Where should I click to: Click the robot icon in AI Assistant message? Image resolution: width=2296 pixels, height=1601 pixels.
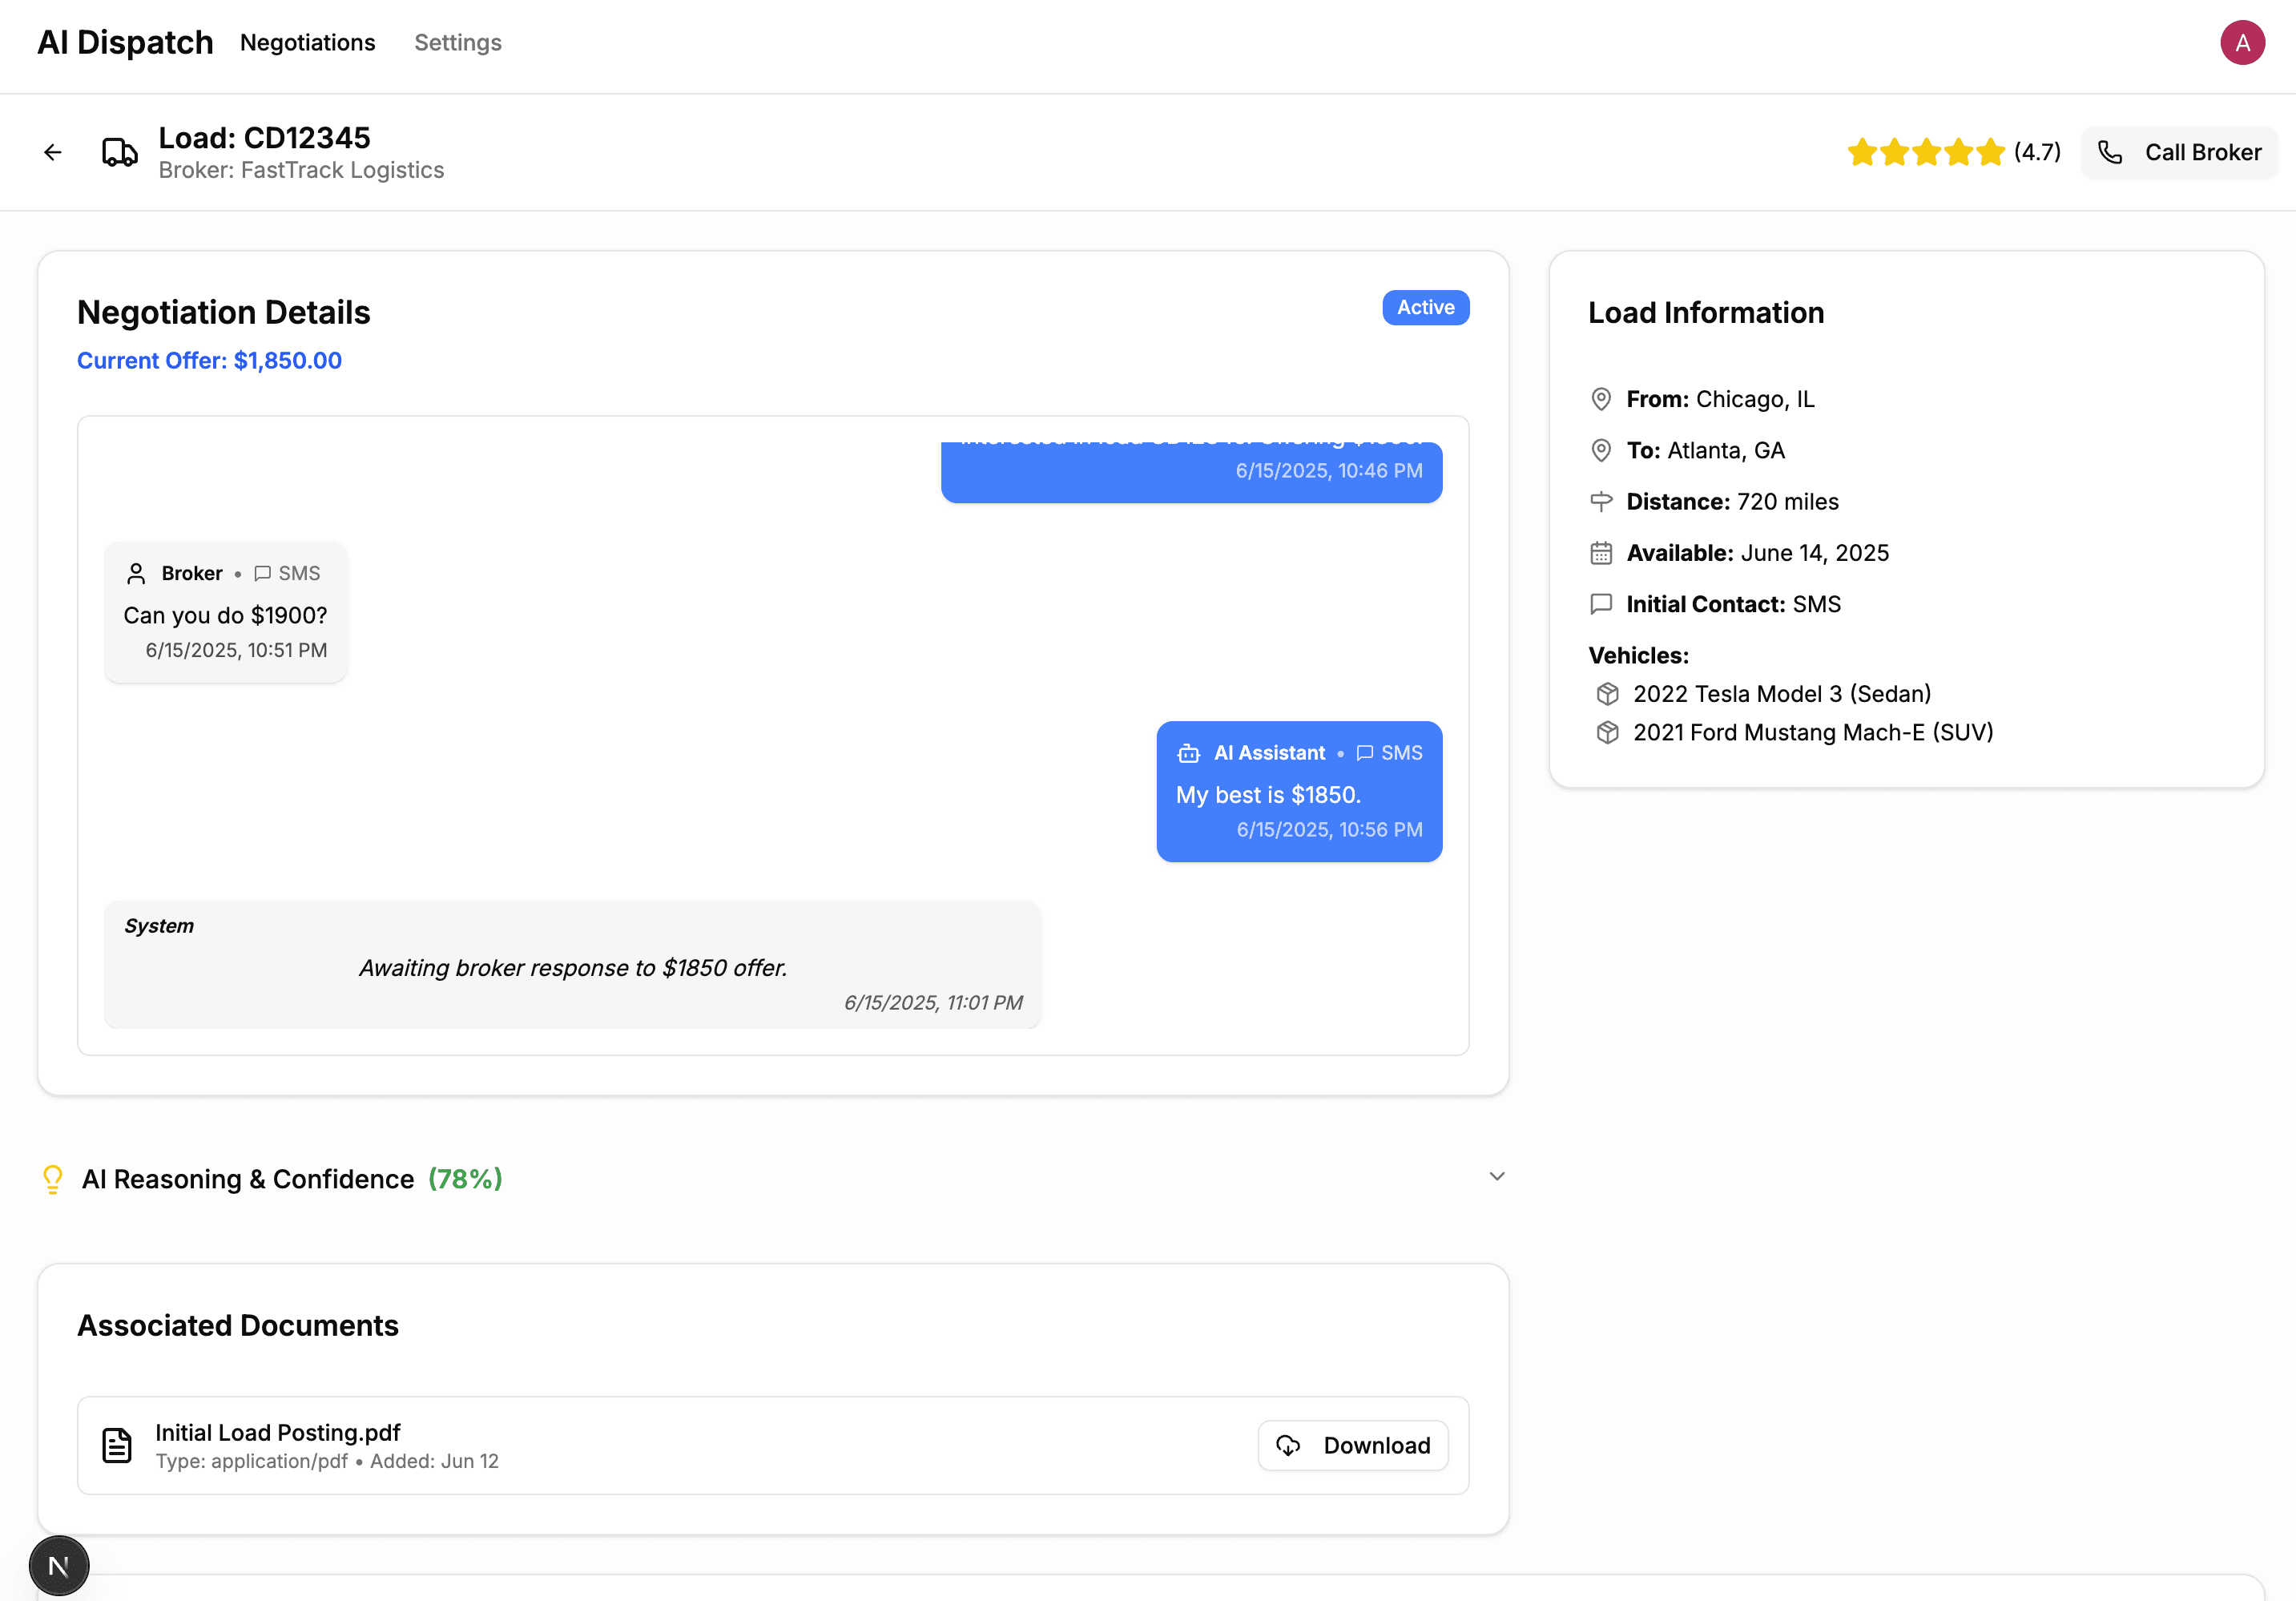(x=1189, y=753)
